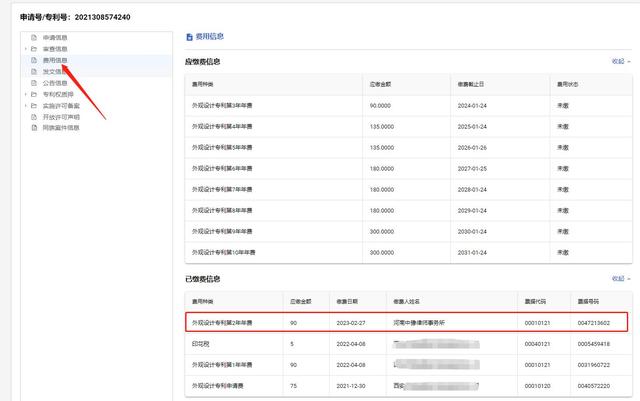Click the file icon beside 费用信息 in sidebar
This screenshot has height=401, width=640.
(34, 60)
